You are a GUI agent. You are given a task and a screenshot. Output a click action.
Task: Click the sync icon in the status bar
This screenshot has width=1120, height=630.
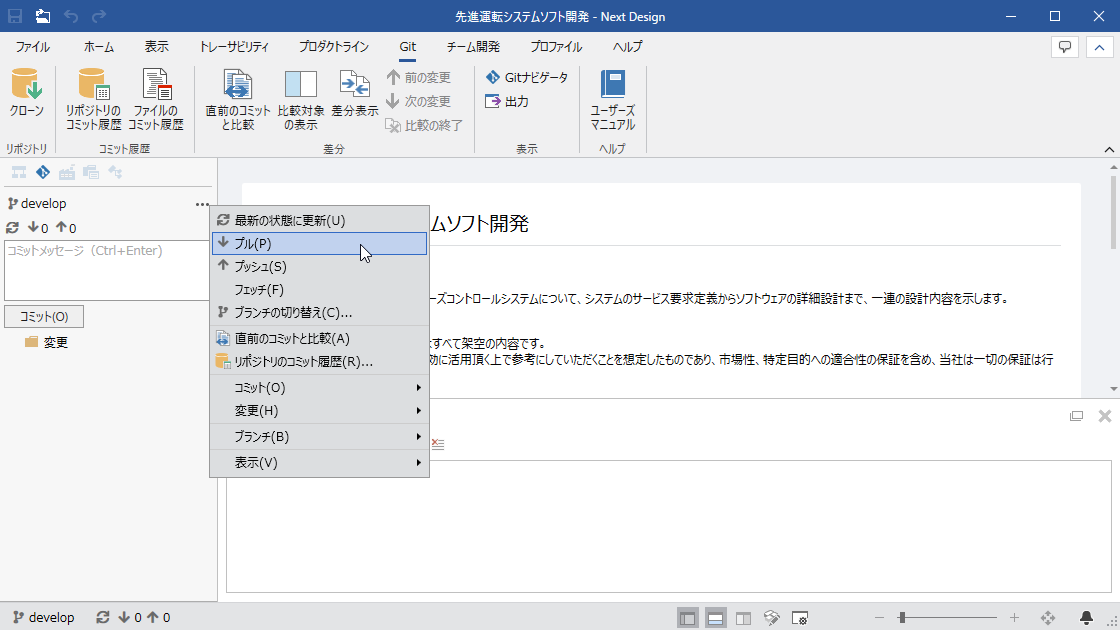(103, 617)
